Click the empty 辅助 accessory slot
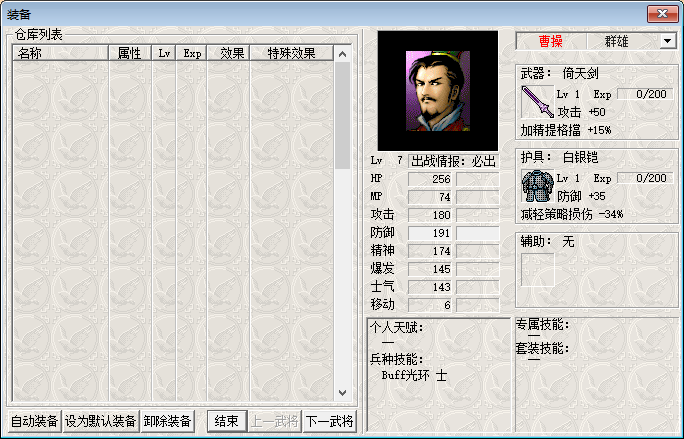 pyautogui.click(x=537, y=270)
